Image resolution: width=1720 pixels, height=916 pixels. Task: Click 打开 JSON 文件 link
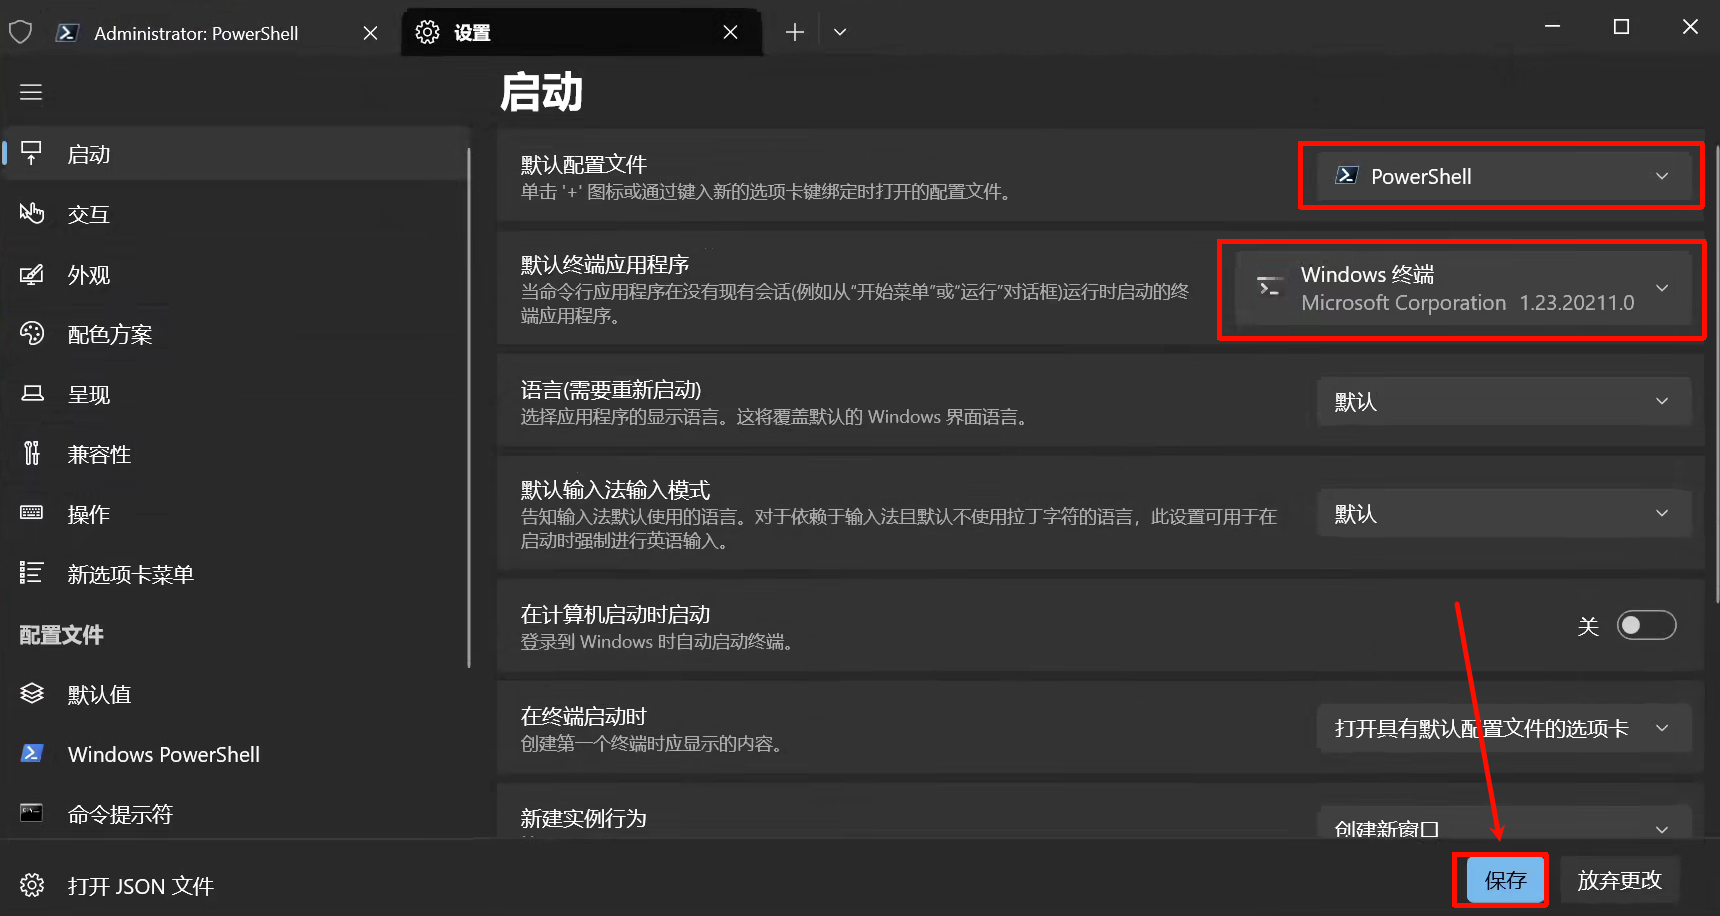tap(141, 886)
